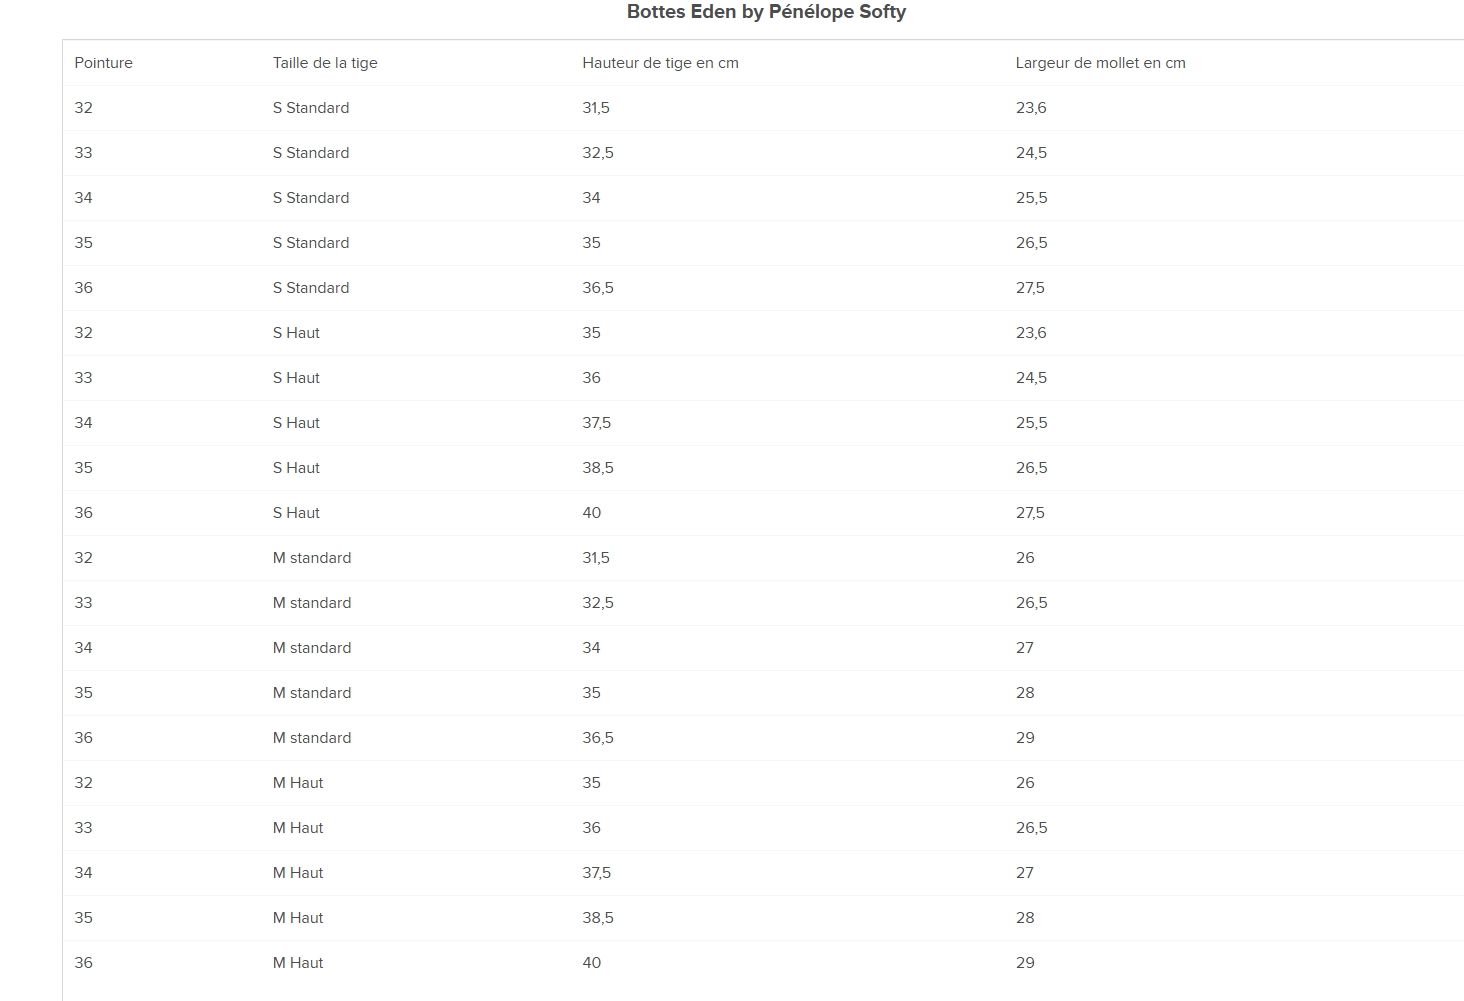
Task: Click 40 height in the S Haut row
Action: [592, 512]
